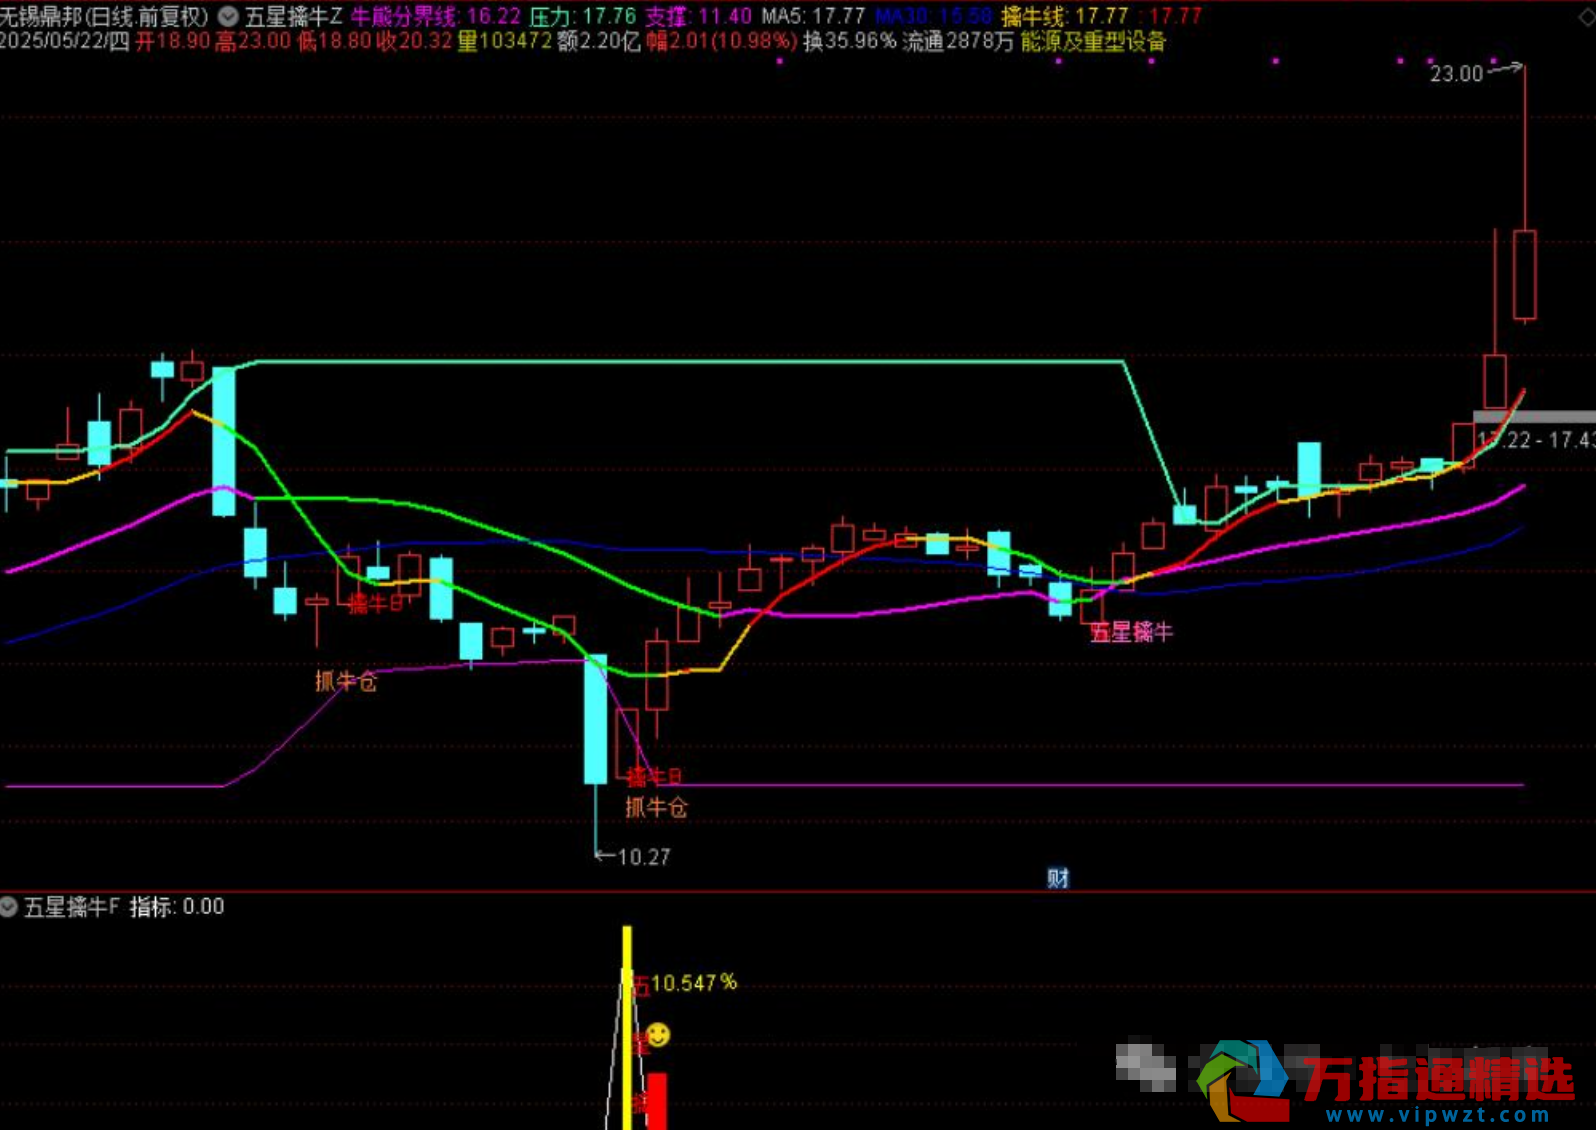Select the blue MA30 value label

(x=934, y=16)
